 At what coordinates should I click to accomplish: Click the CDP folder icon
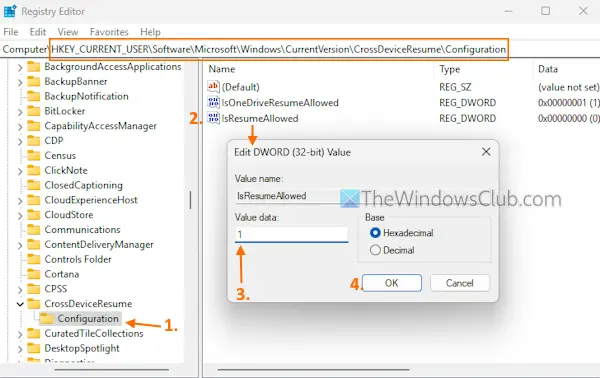[34, 141]
